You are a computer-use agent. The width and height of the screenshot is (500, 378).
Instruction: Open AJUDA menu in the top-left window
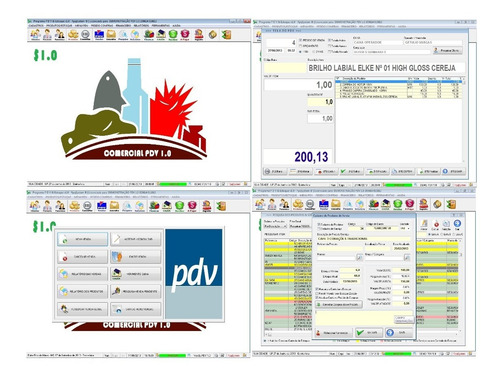pos(176,25)
